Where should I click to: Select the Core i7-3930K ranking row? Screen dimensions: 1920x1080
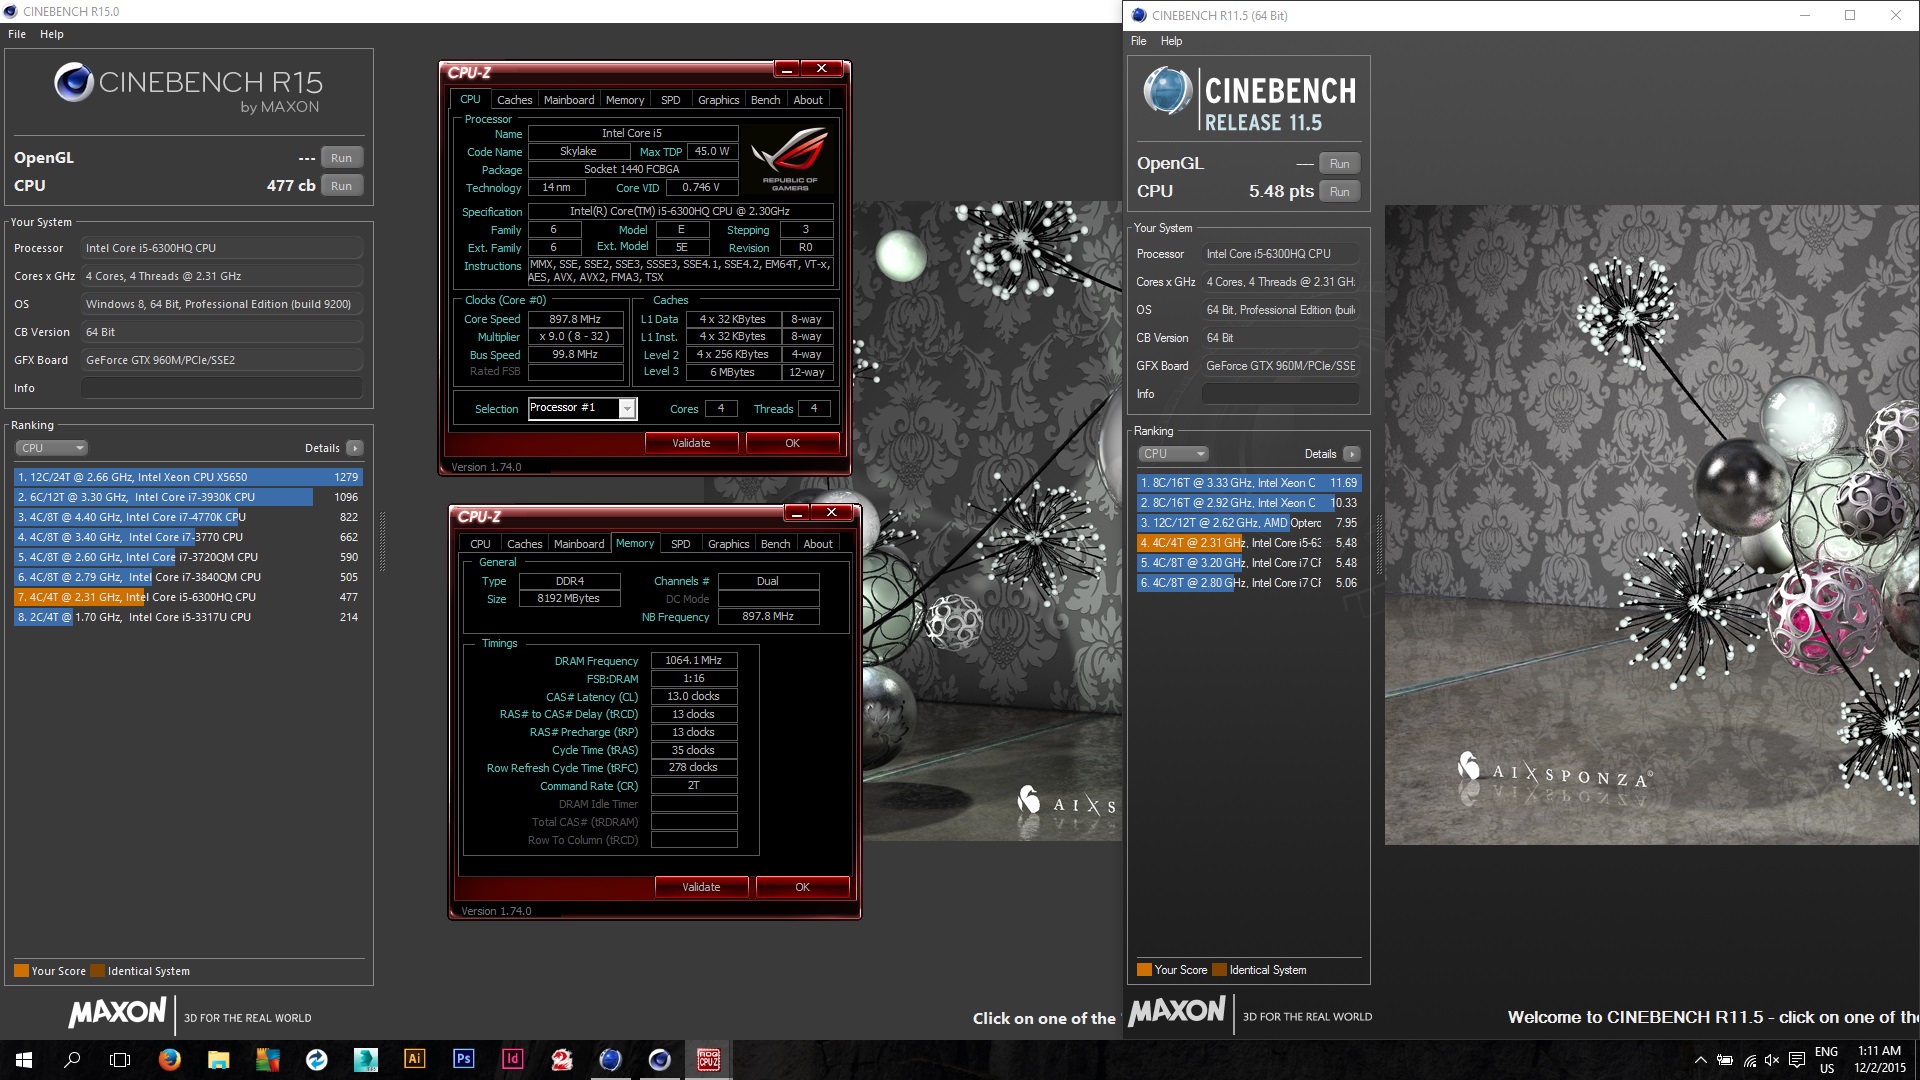click(x=188, y=497)
